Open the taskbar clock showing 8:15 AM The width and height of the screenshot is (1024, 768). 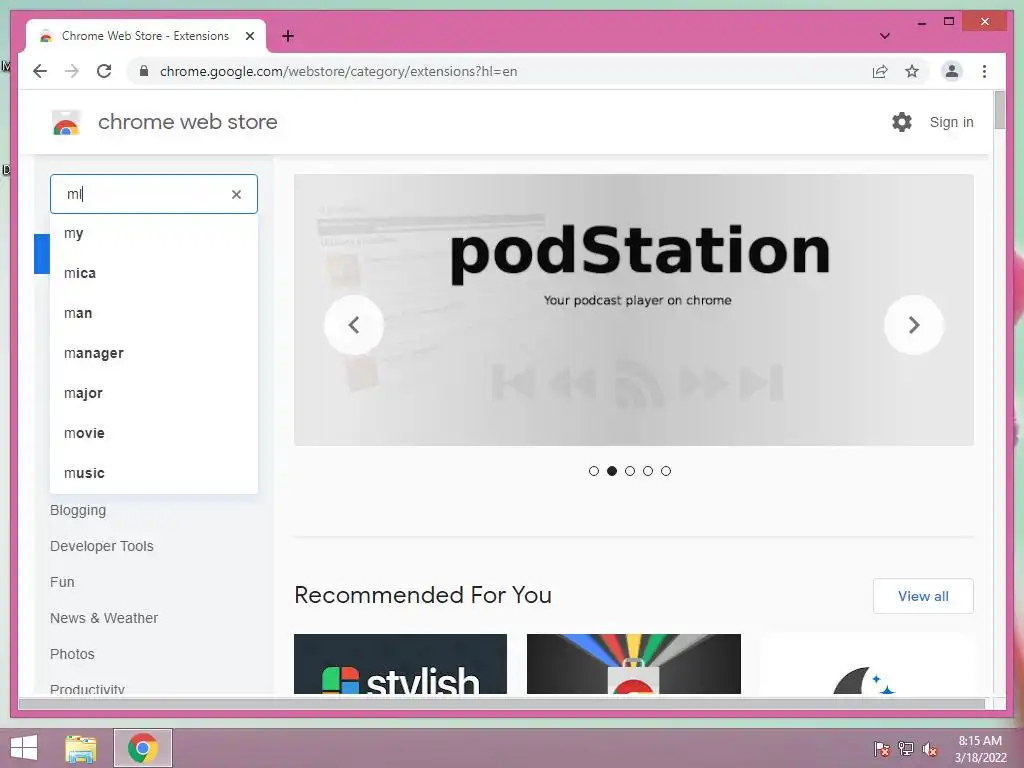click(980, 749)
